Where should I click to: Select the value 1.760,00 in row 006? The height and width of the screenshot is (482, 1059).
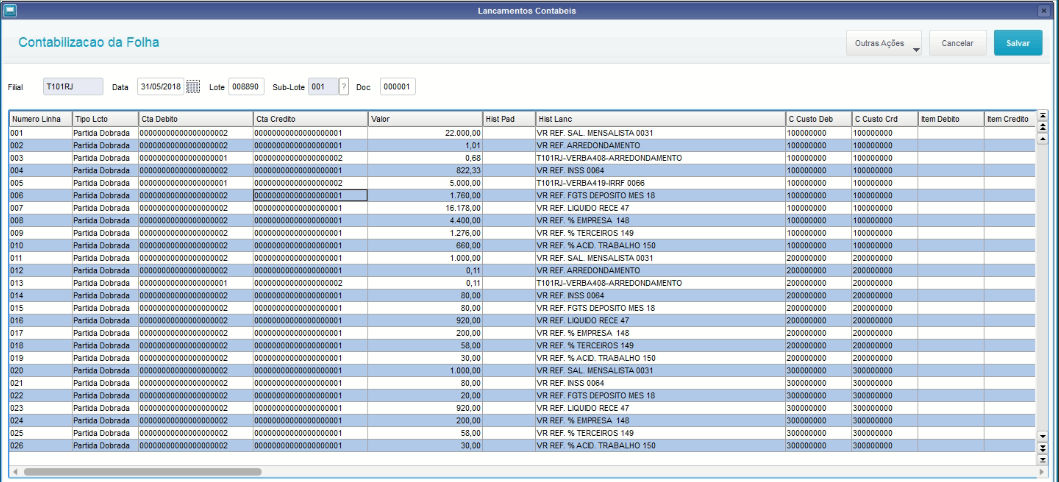[425, 195]
